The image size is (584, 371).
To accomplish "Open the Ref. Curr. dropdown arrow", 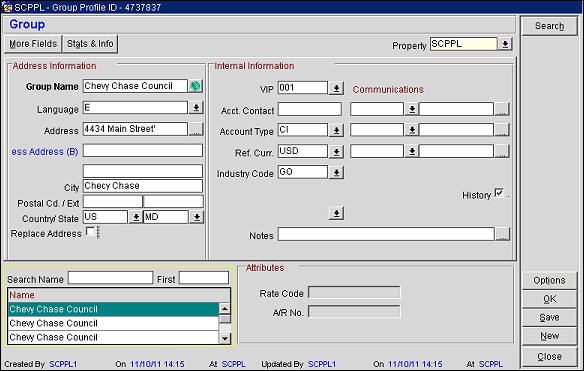I will tap(336, 152).
